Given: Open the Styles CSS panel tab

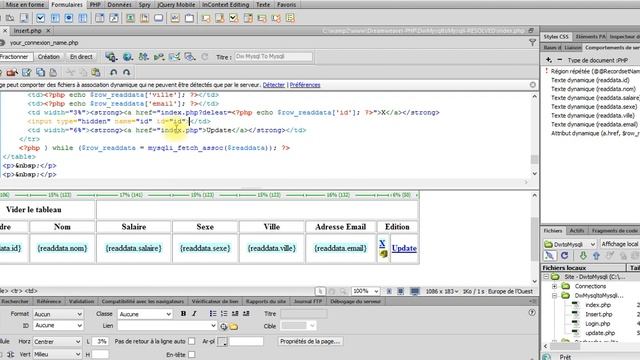Looking at the screenshot, I should coord(556,37).
